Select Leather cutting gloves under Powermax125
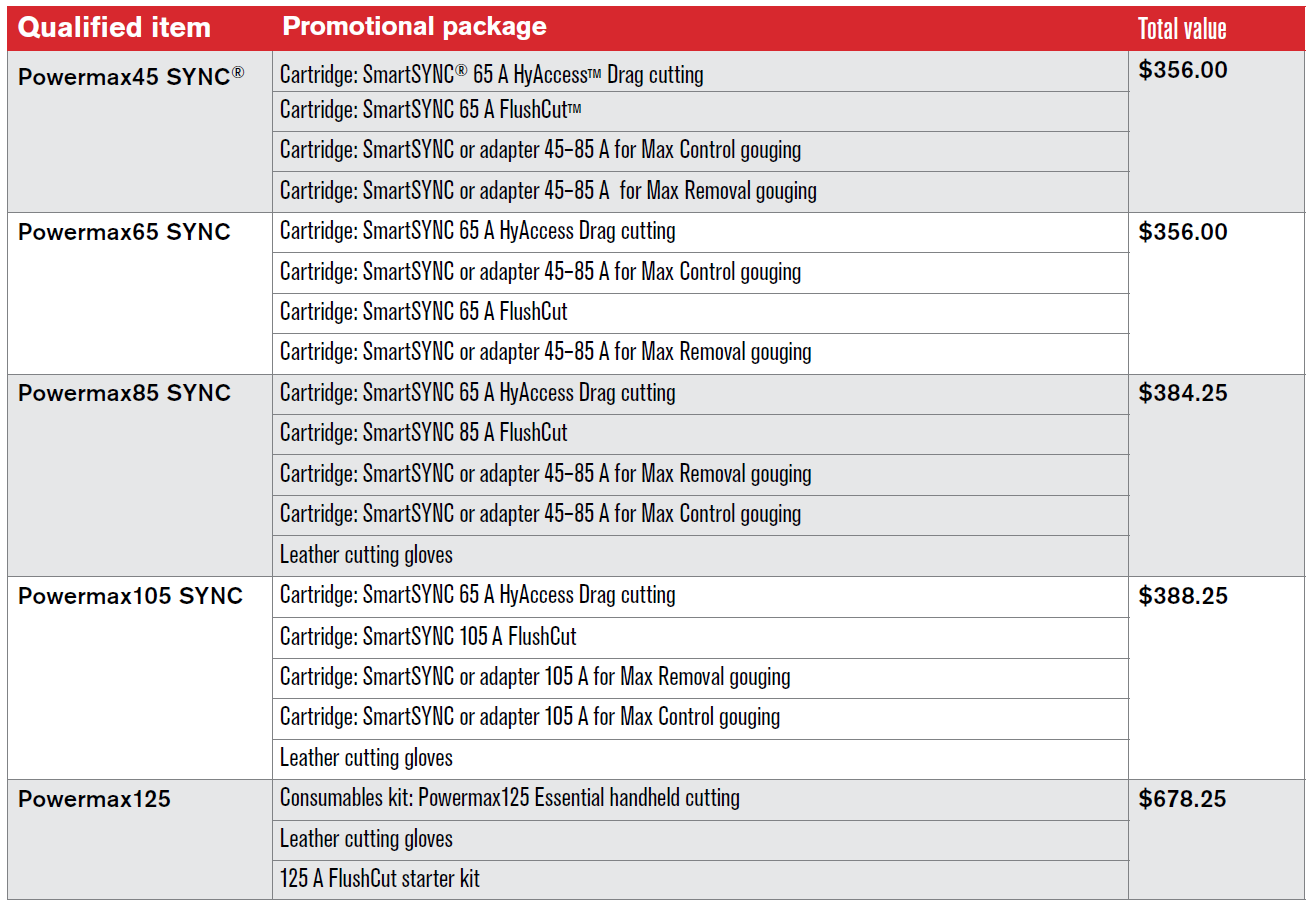Image resolution: width=1308 pixels, height=902 pixels. point(366,839)
